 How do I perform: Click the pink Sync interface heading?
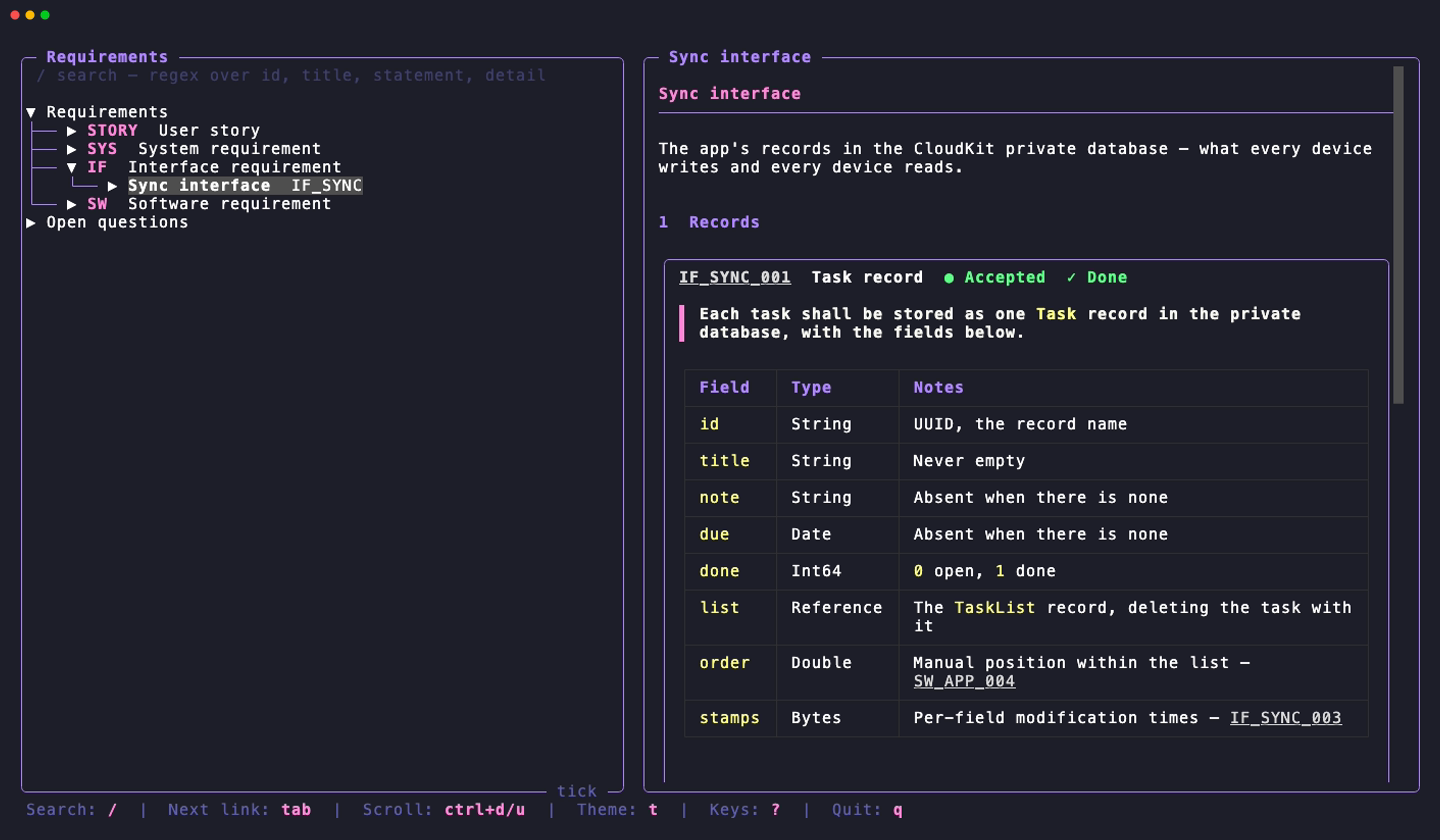click(x=730, y=94)
